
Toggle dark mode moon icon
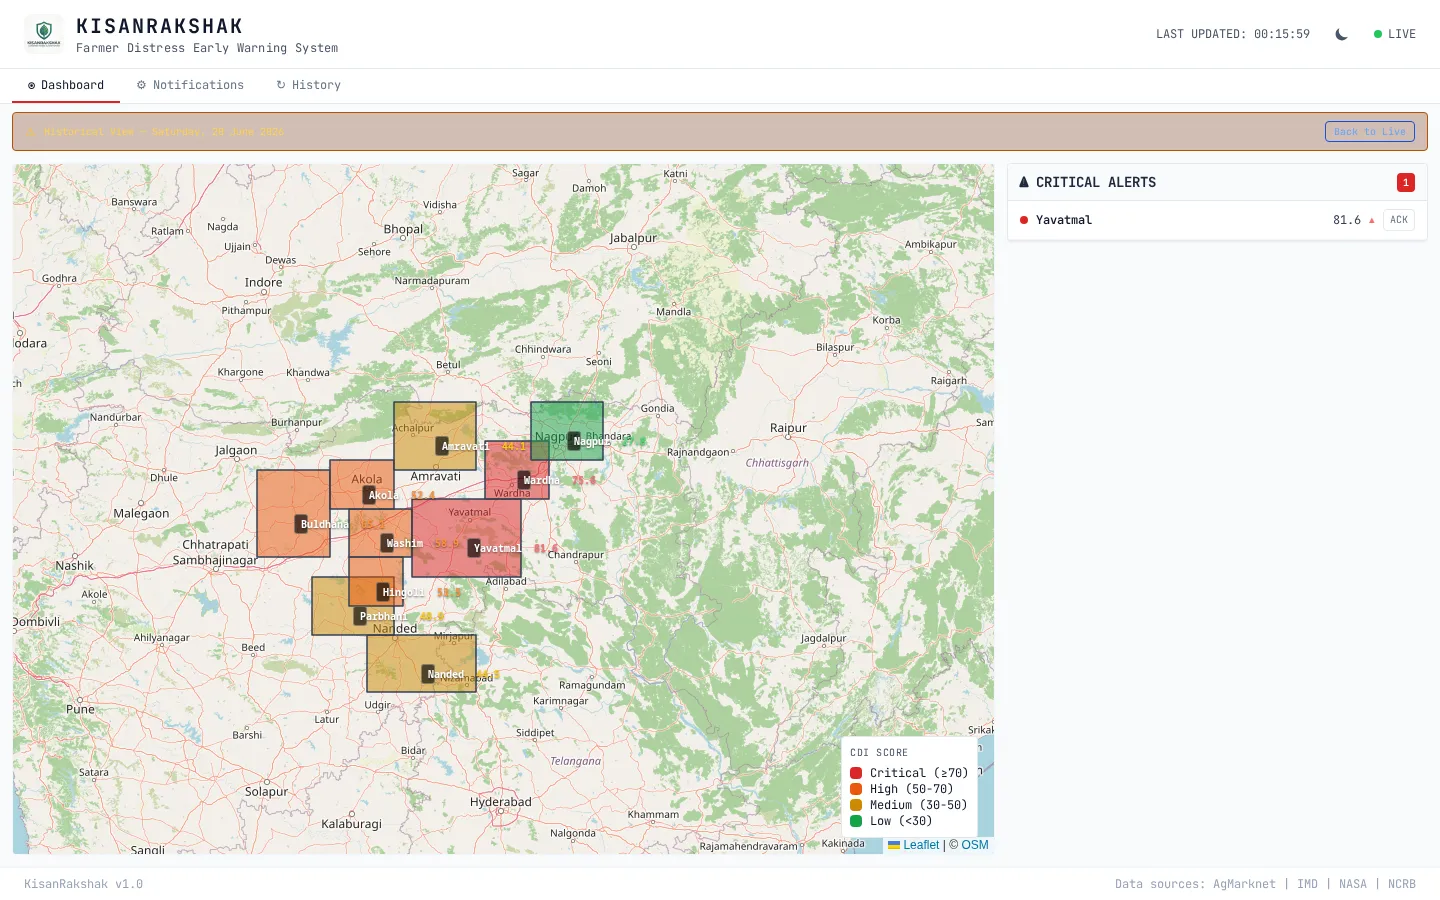(x=1342, y=34)
